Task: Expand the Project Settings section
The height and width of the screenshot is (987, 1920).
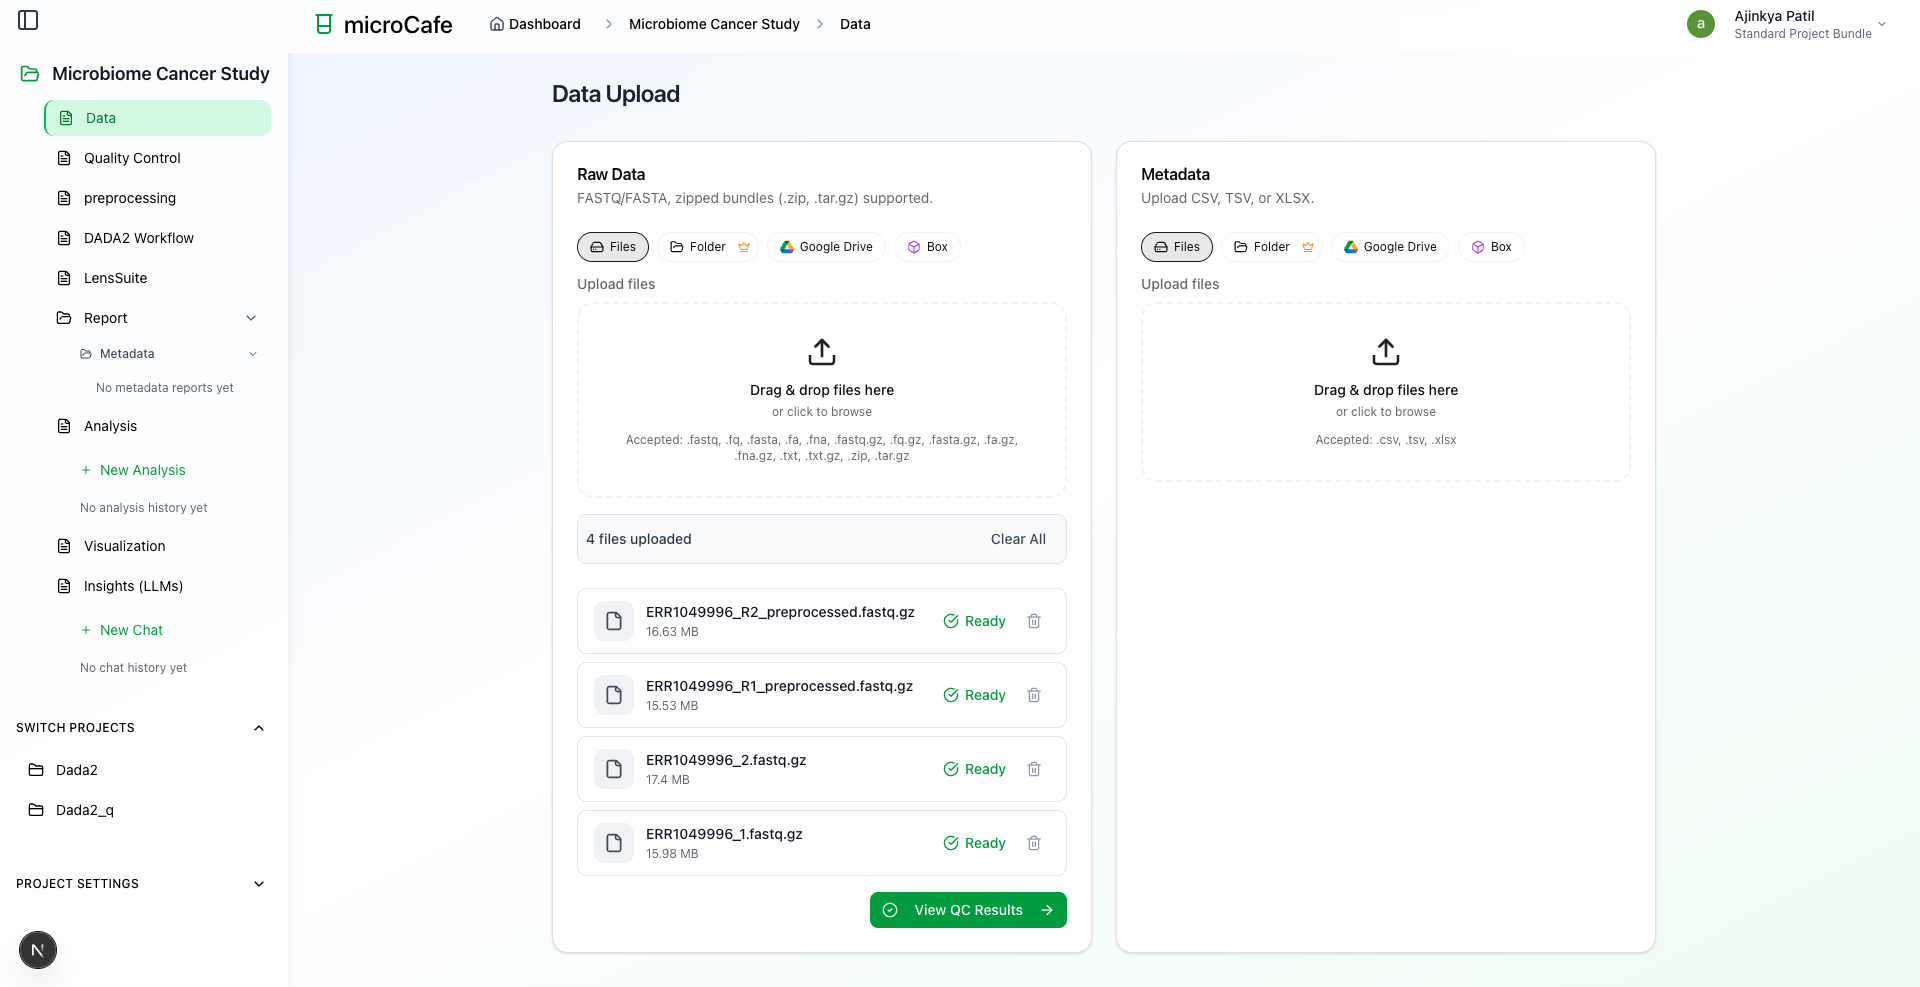Action: click(x=259, y=884)
